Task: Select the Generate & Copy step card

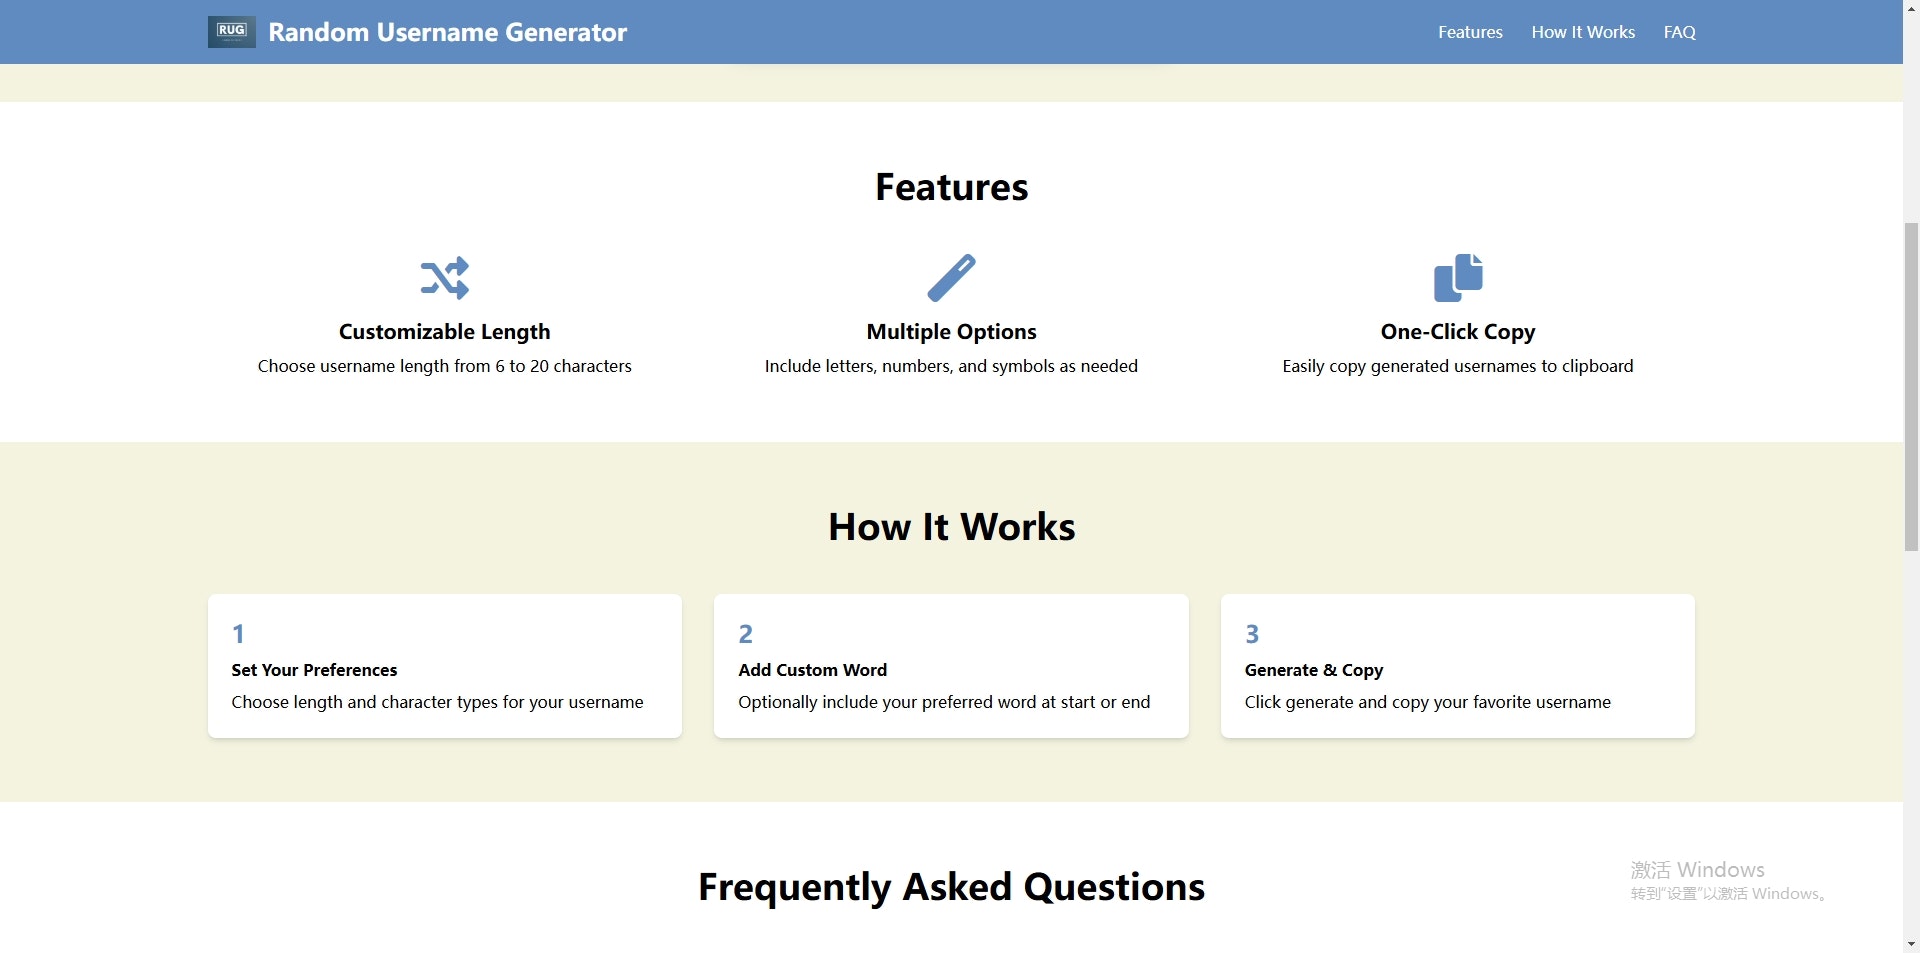Action: pos(1458,666)
